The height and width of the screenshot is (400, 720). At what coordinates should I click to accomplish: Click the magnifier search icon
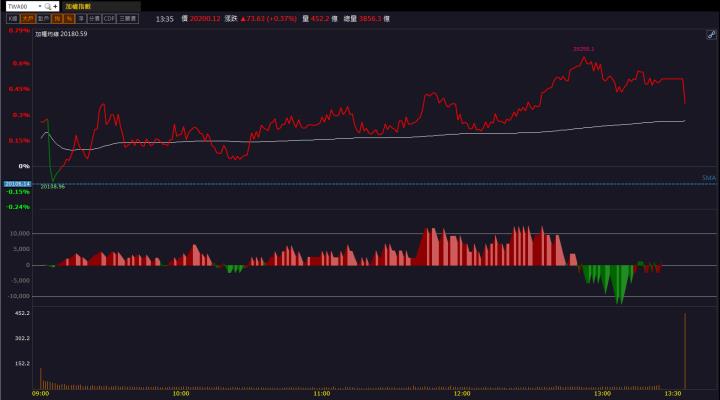(48, 6)
